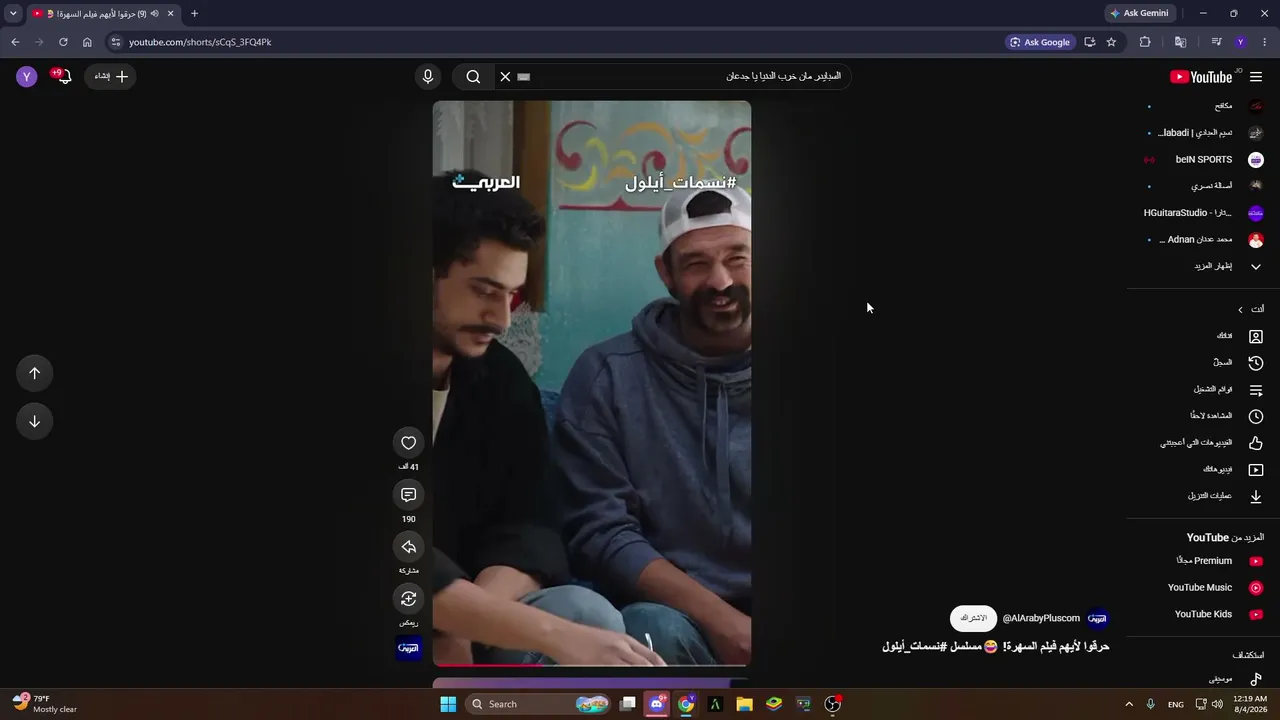Open File Explorer from the taskbar
1280x720 pixels.
[x=744, y=704]
